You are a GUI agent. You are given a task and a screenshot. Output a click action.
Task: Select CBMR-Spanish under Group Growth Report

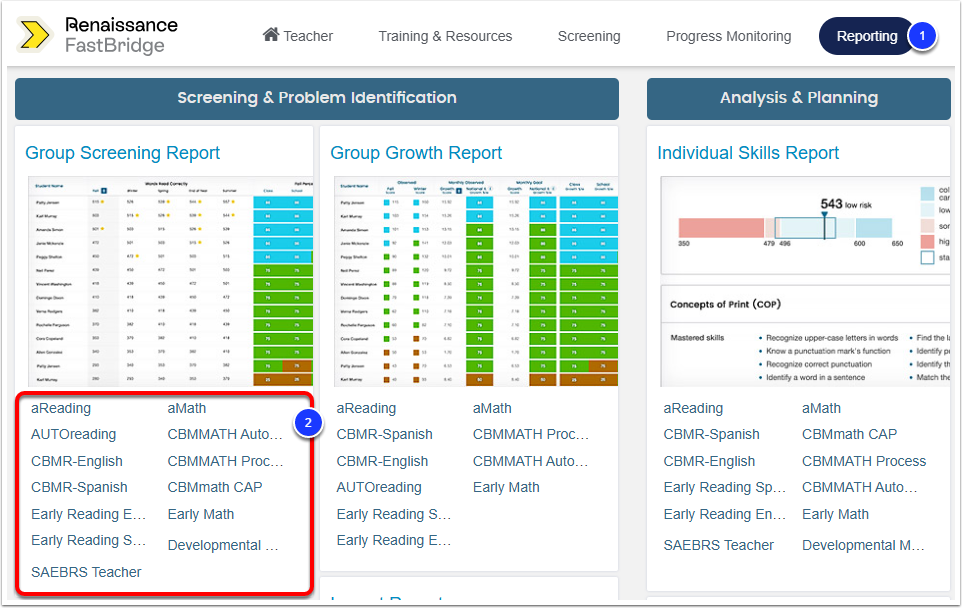[384, 435]
